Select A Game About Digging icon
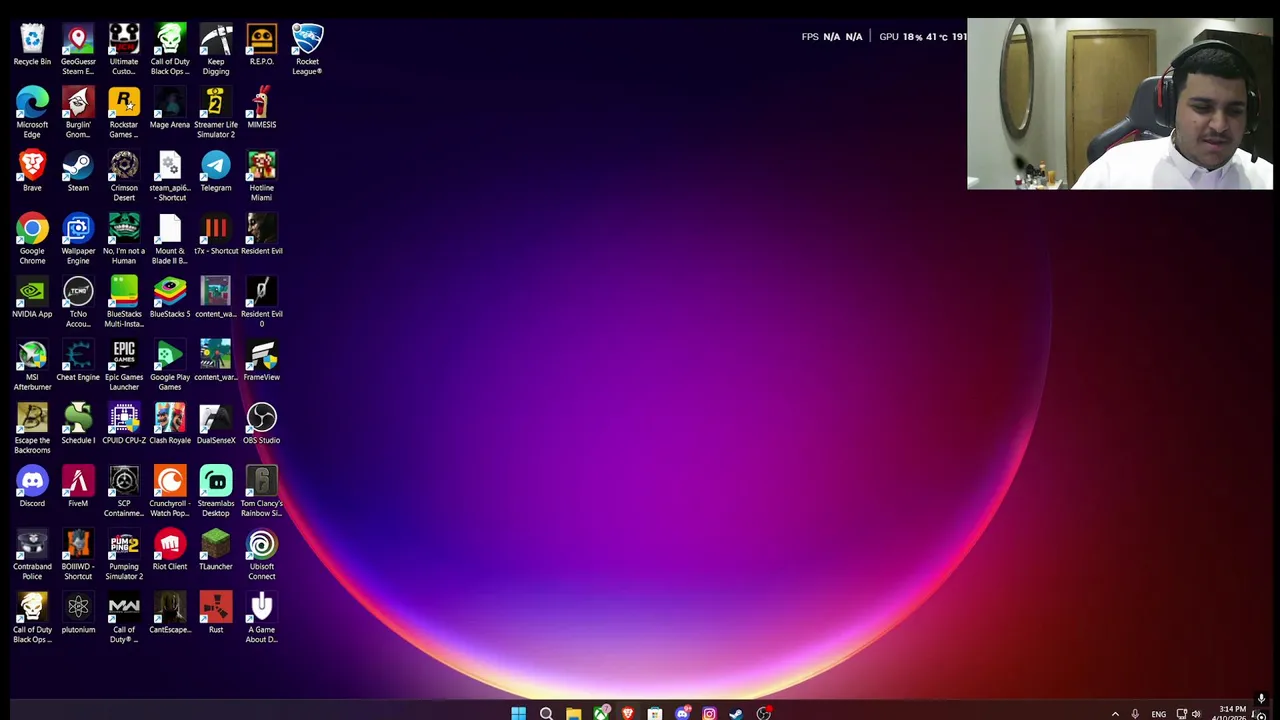Image resolution: width=1280 pixels, height=720 pixels. coord(261,617)
